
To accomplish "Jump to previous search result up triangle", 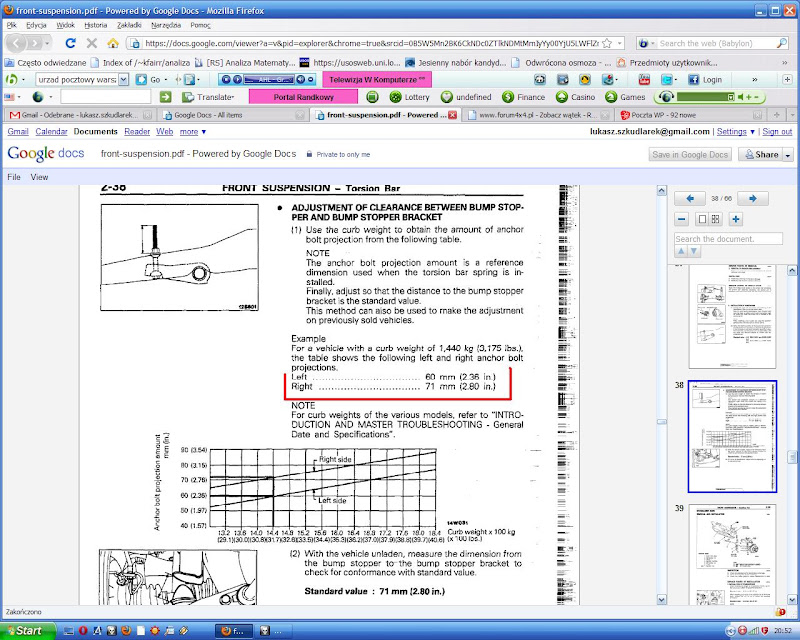I will (x=681, y=251).
